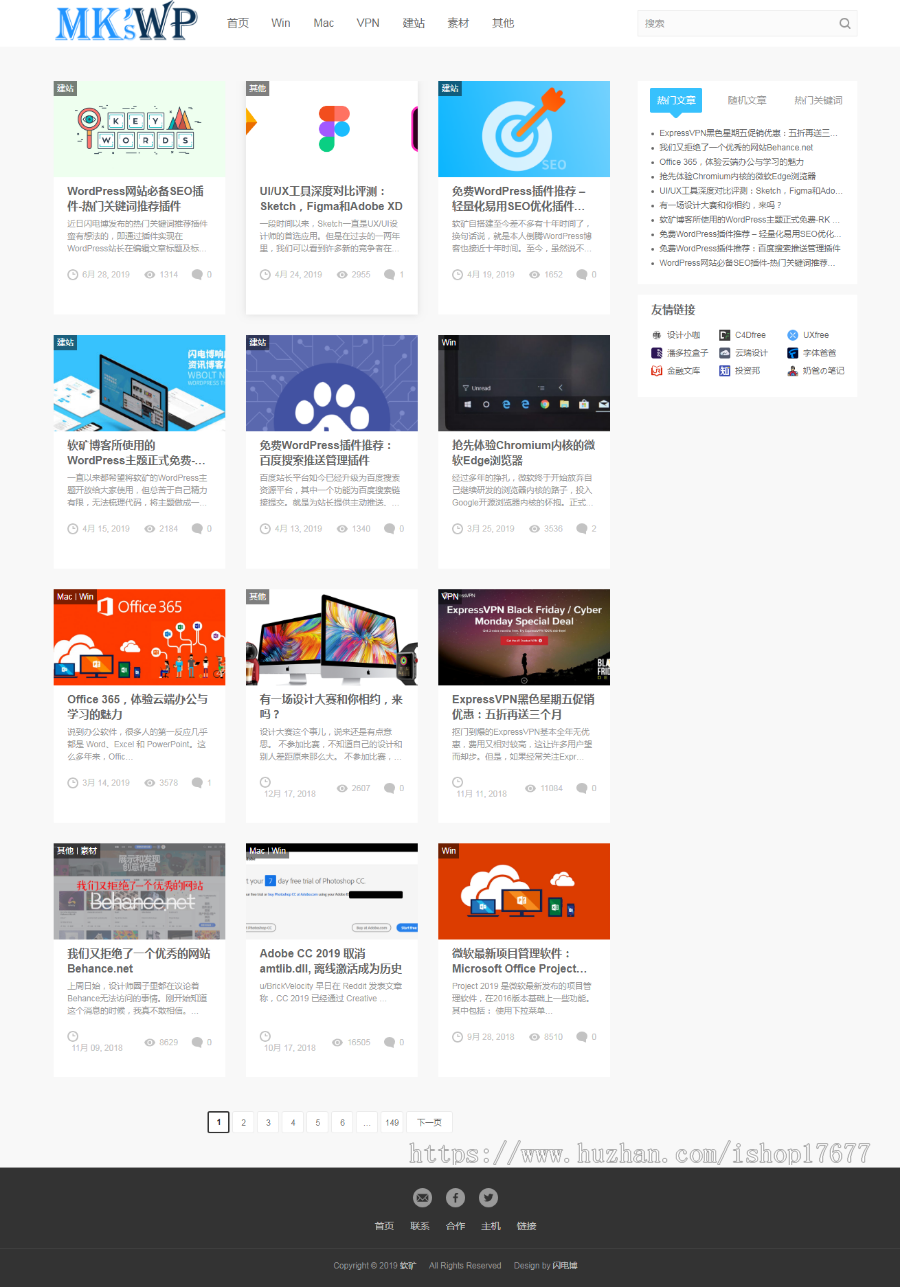Visit C4Dfree friend link icon
This screenshot has height=1287, width=900.
725,335
